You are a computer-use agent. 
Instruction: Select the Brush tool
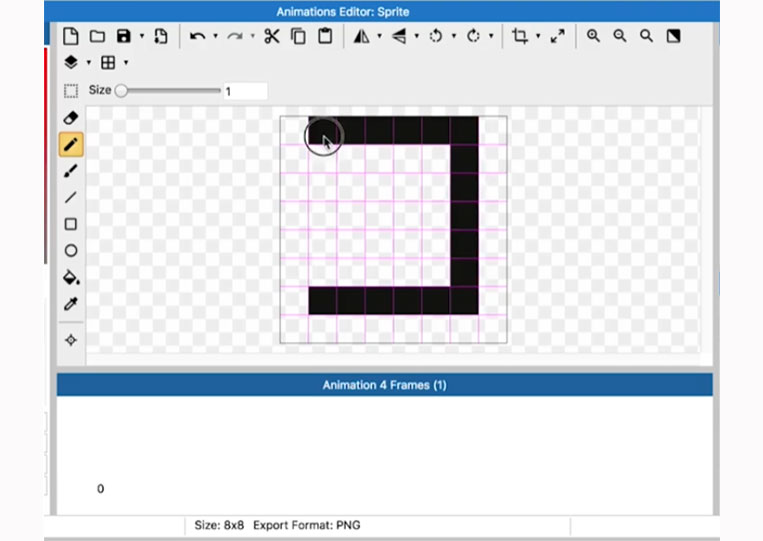point(71,171)
